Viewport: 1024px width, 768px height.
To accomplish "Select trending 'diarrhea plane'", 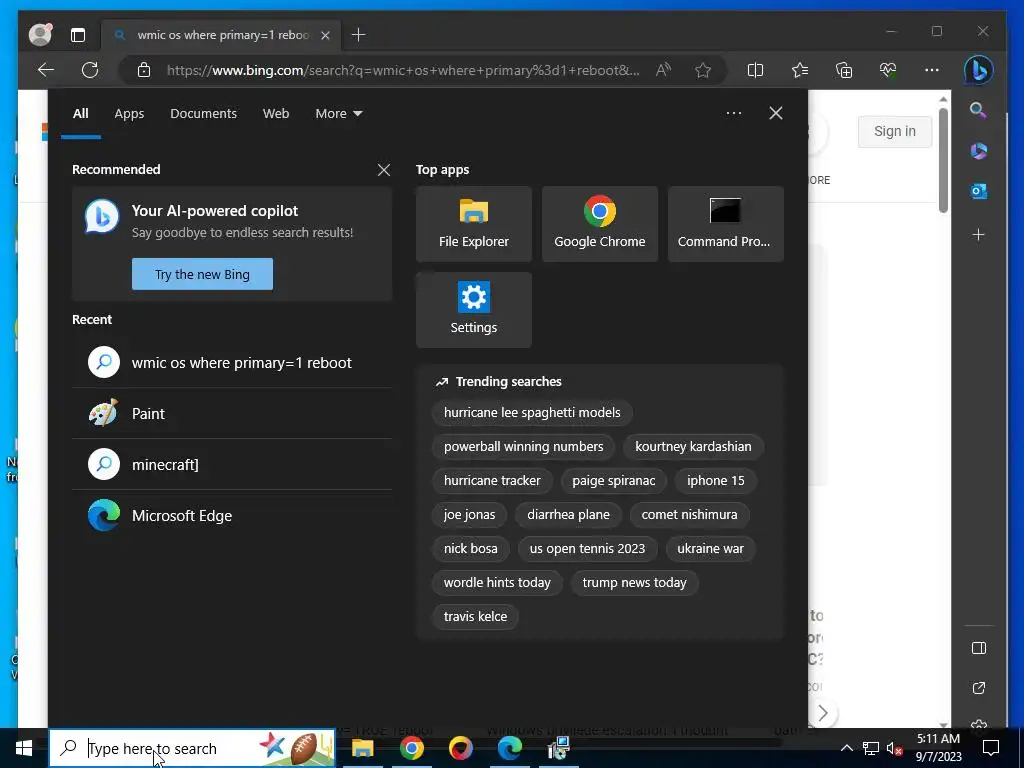I will point(568,515).
